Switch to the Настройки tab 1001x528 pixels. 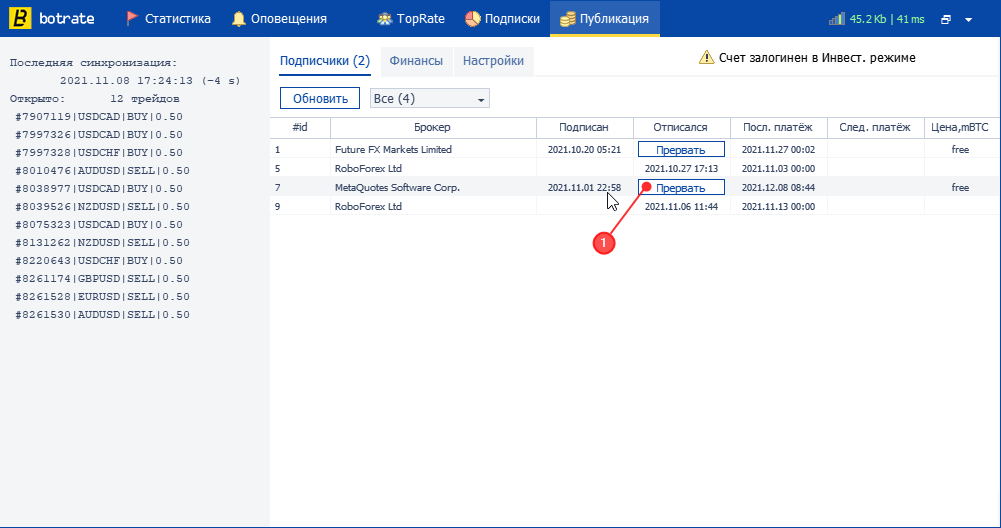coord(493,61)
